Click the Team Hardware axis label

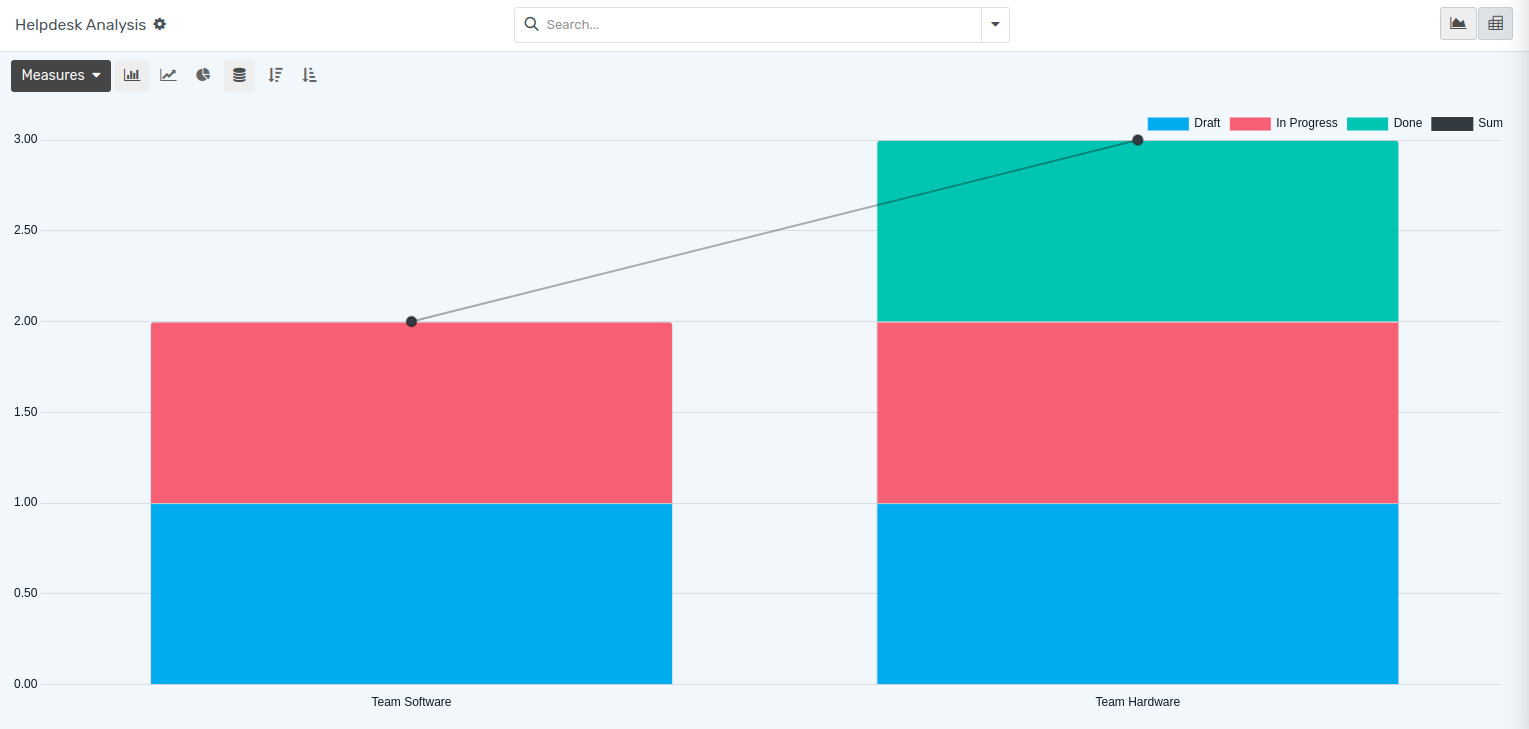pyautogui.click(x=1137, y=702)
